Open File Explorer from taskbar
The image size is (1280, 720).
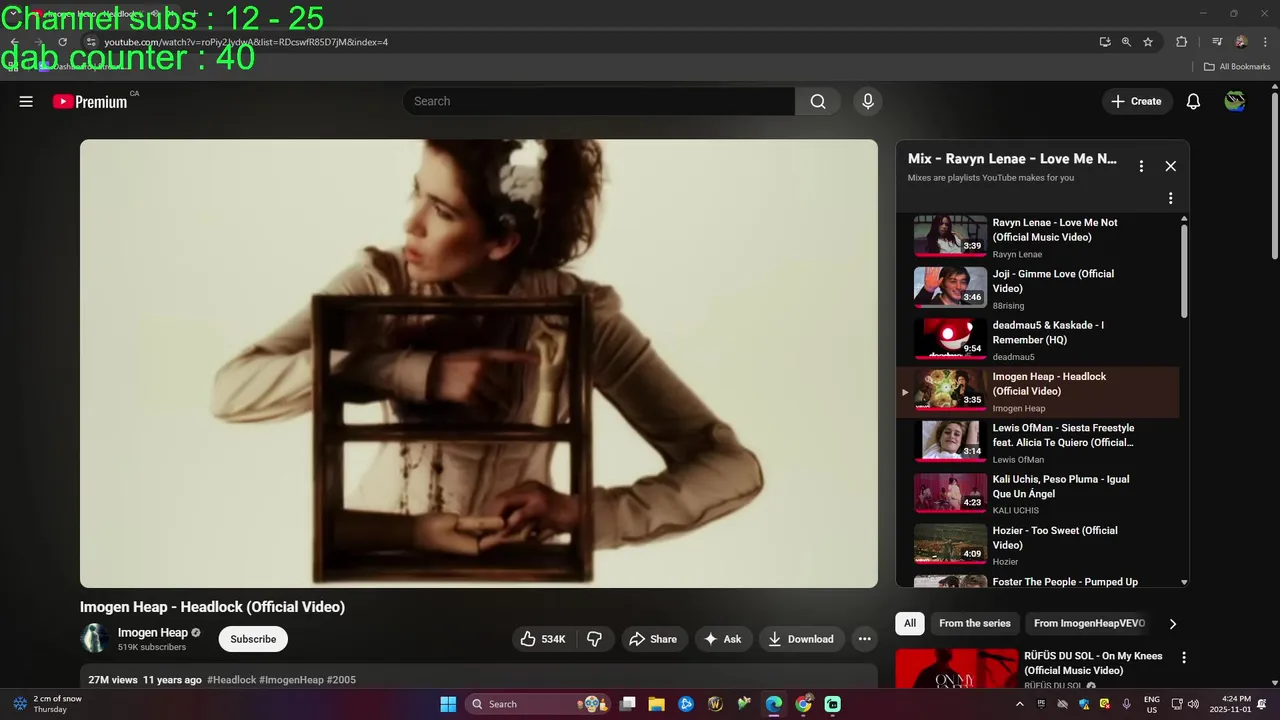(x=657, y=704)
